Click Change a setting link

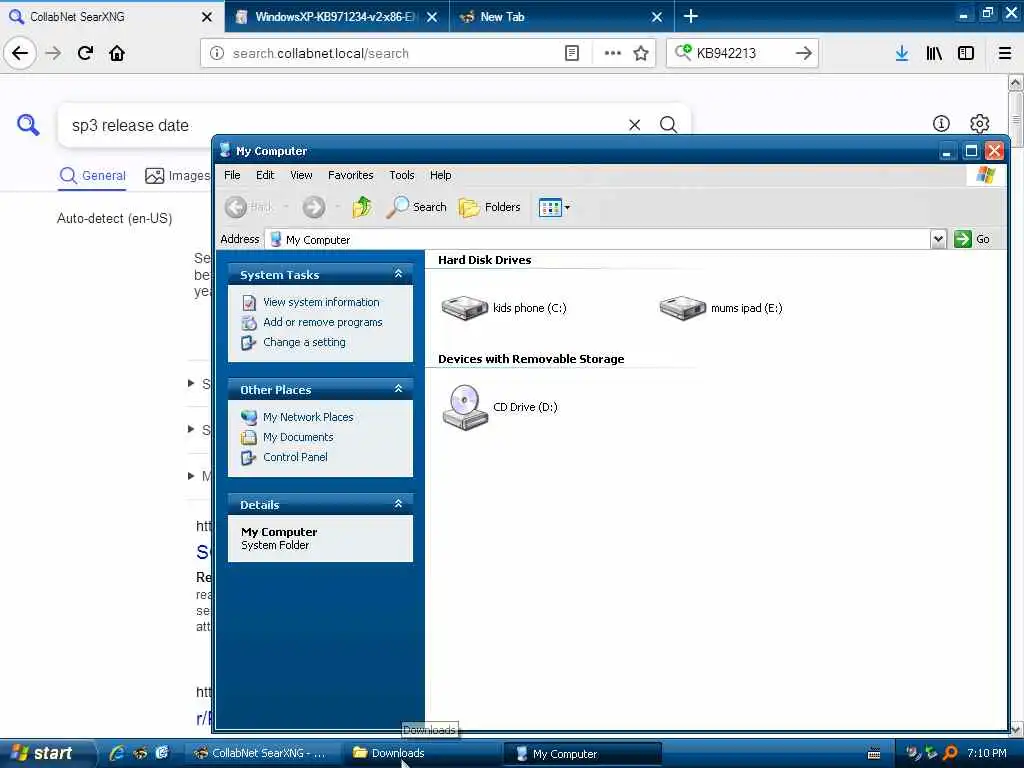click(304, 342)
